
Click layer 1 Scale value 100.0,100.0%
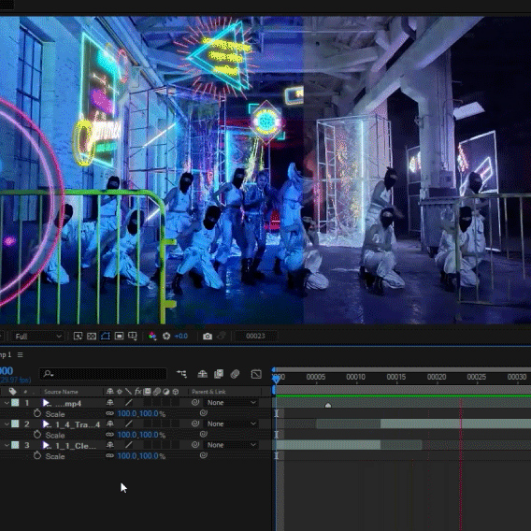coord(141,414)
